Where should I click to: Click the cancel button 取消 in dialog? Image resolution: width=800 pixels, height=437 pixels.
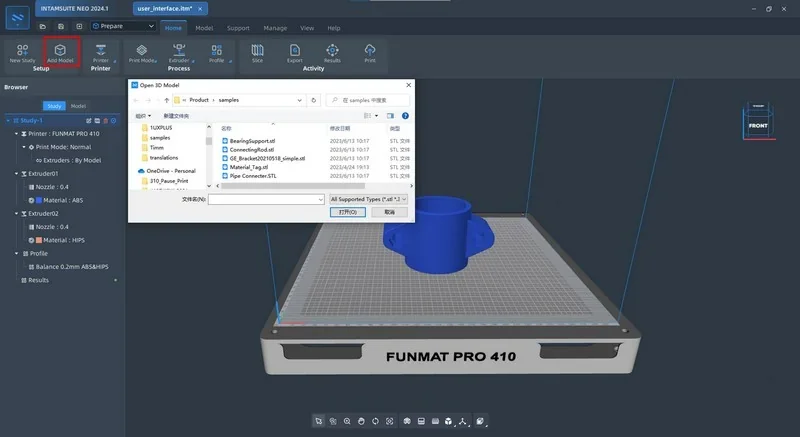click(x=389, y=212)
